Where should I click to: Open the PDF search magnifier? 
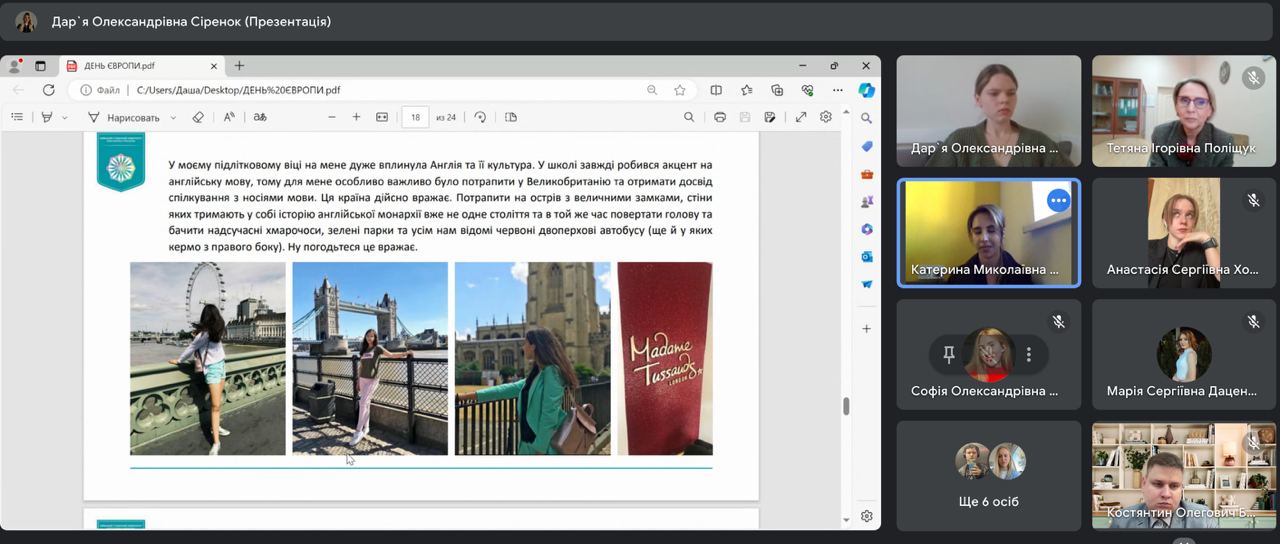click(689, 117)
